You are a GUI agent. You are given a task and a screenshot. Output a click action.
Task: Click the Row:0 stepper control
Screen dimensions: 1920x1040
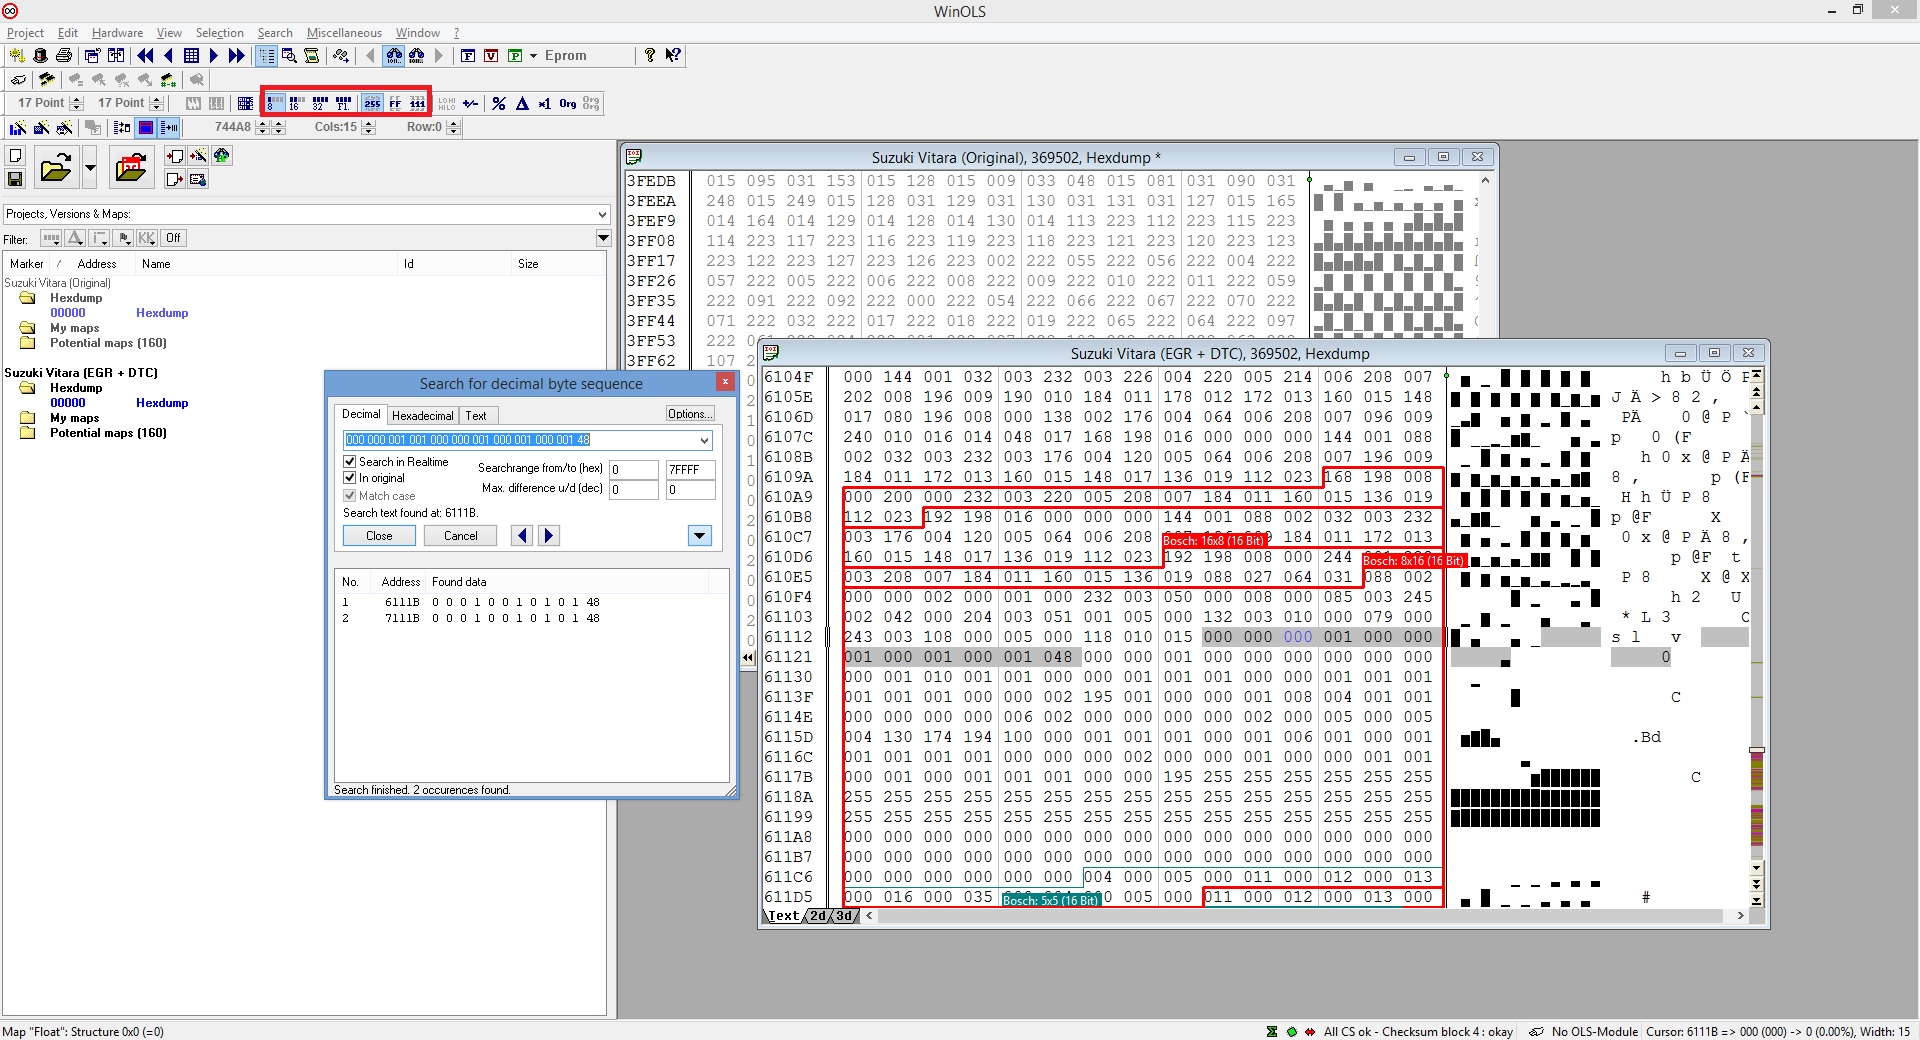point(454,127)
